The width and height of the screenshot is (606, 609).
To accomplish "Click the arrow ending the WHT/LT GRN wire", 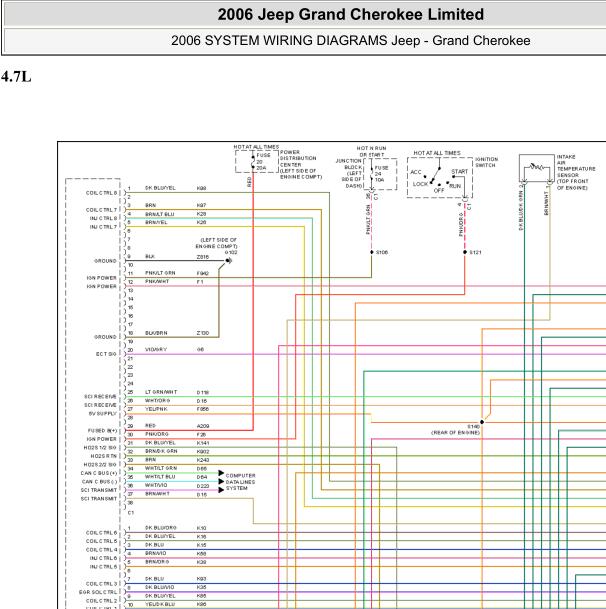I will (x=221, y=473).
